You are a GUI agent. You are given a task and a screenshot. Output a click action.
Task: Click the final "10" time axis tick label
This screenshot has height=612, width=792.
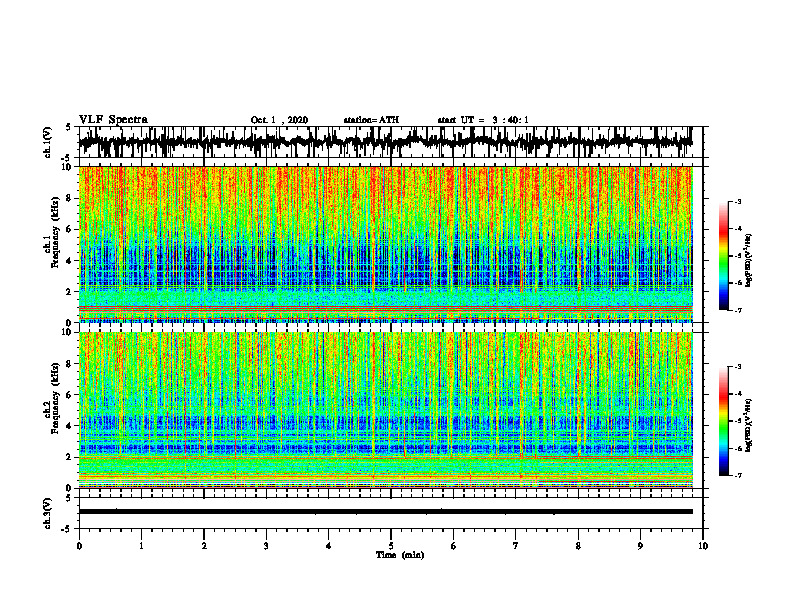pyautogui.click(x=703, y=546)
